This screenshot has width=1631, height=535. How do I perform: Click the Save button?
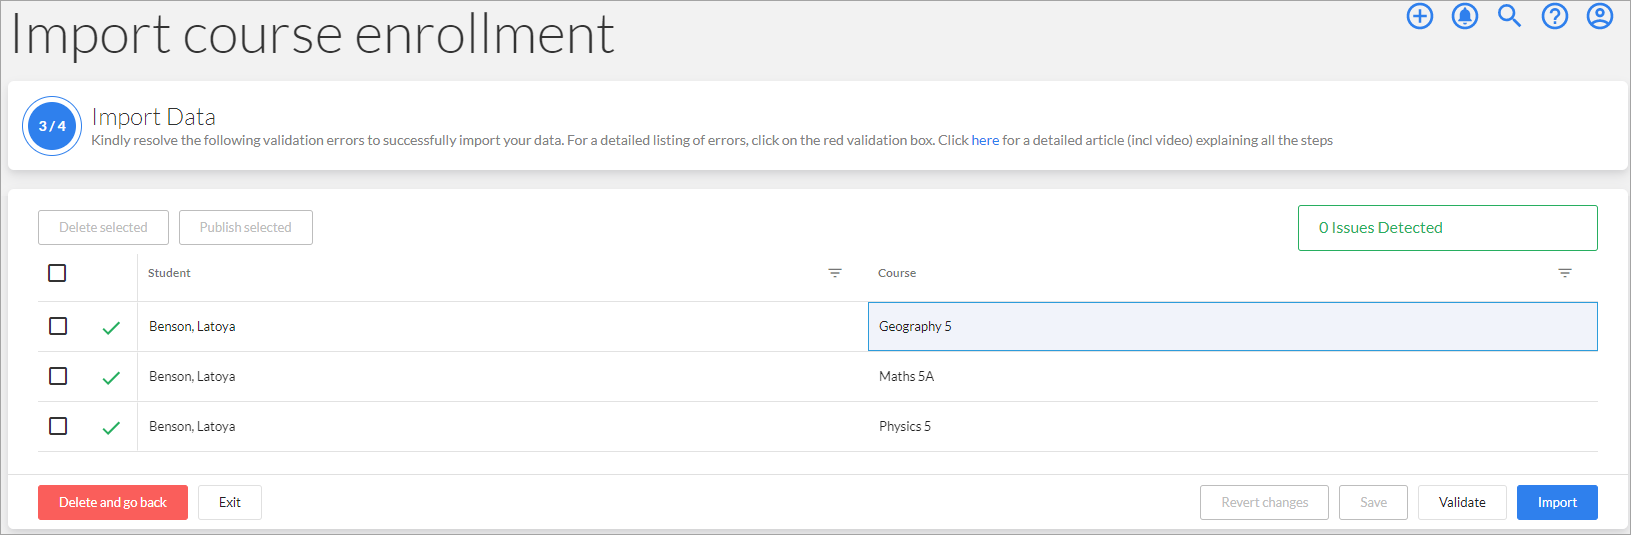tap(1374, 502)
